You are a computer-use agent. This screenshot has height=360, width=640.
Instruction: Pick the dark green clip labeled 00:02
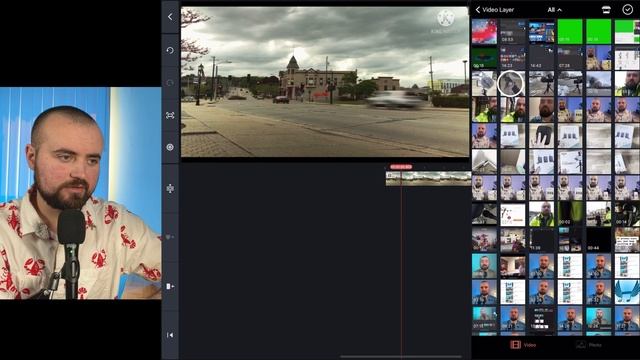pyautogui.click(x=570, y=213)
